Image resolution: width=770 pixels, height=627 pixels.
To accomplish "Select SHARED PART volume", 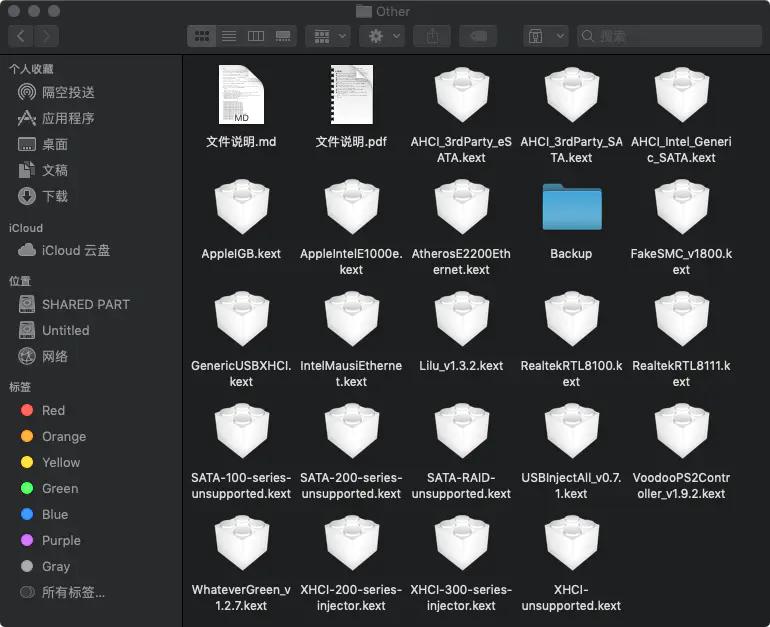I will tap(74, 304).
